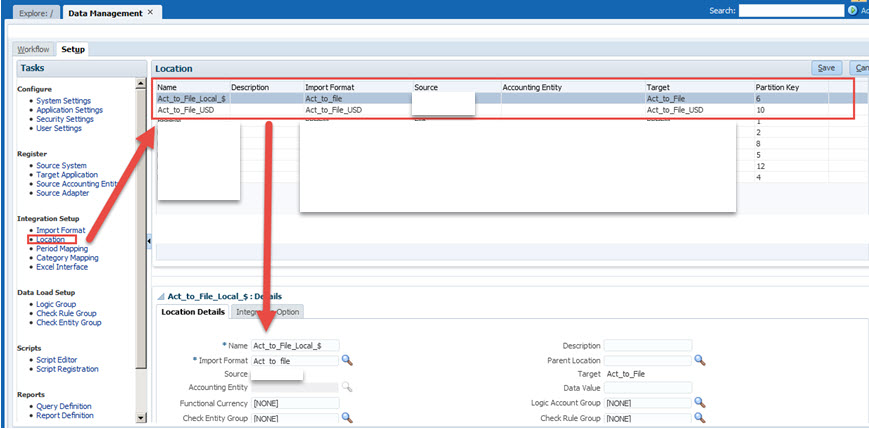This screenshot has height=429, width=869.
Task: Click the Save button
Action: click(826, 68)
